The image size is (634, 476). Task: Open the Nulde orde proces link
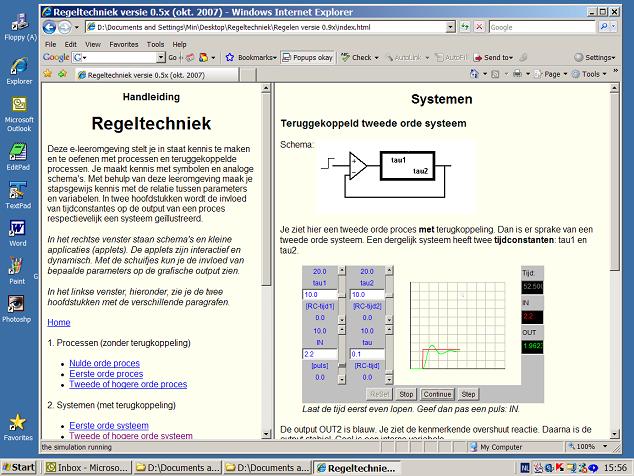click(104, 363)
